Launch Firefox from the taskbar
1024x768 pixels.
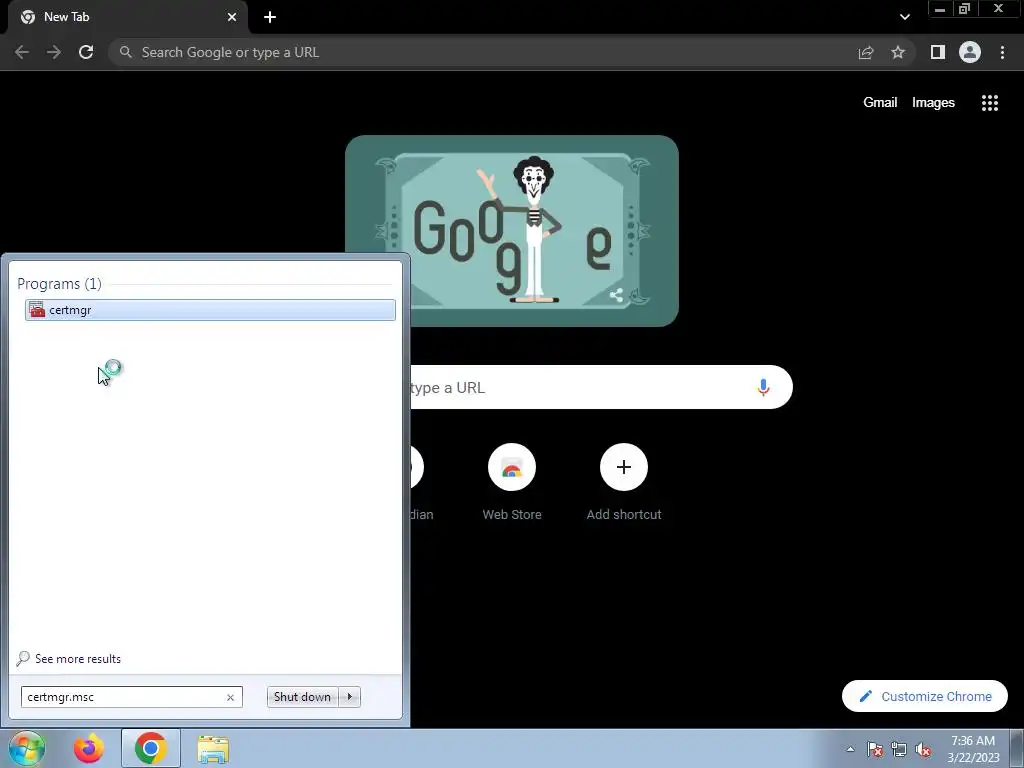pyautogui.click(x=89, y=748)
